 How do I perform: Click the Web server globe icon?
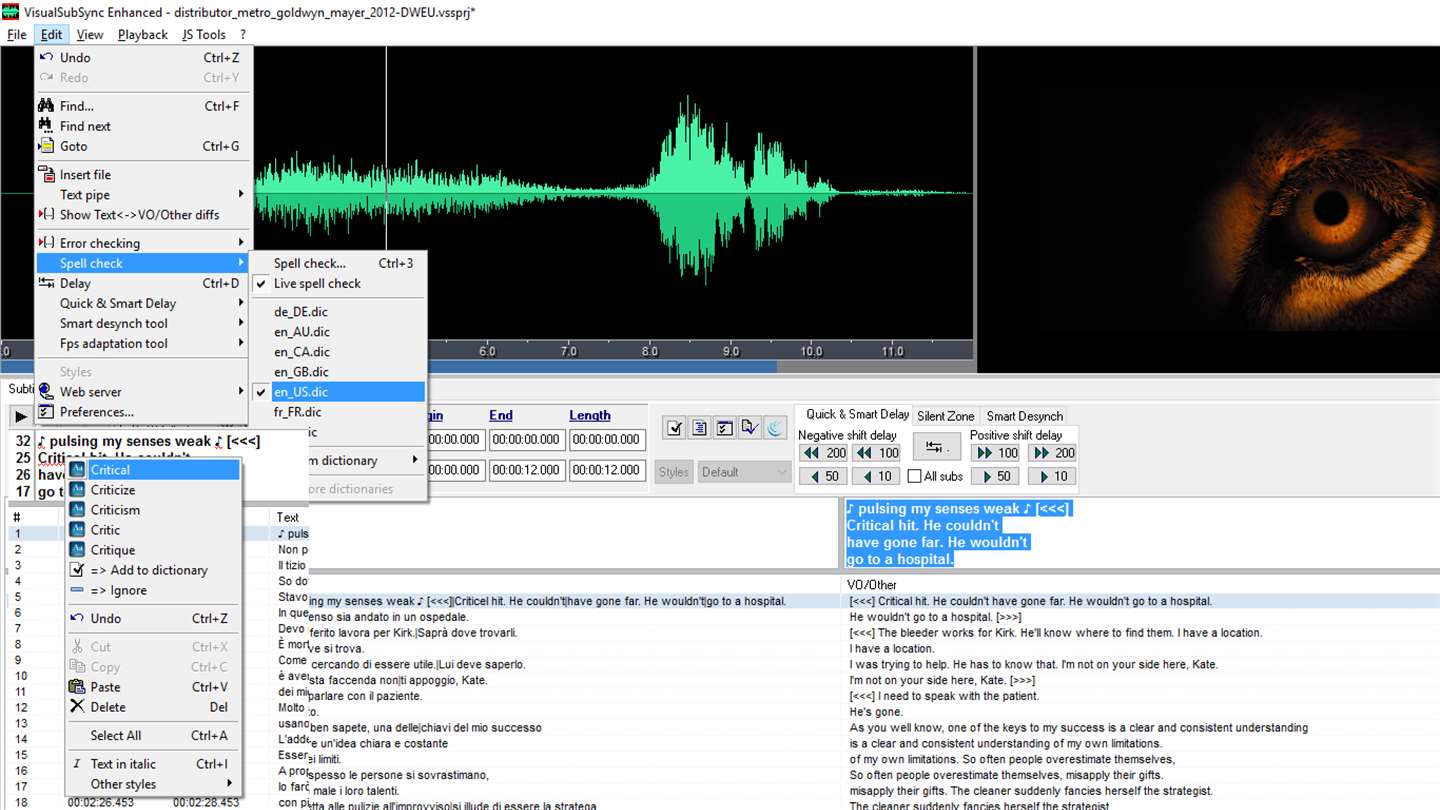click(46, 392)
